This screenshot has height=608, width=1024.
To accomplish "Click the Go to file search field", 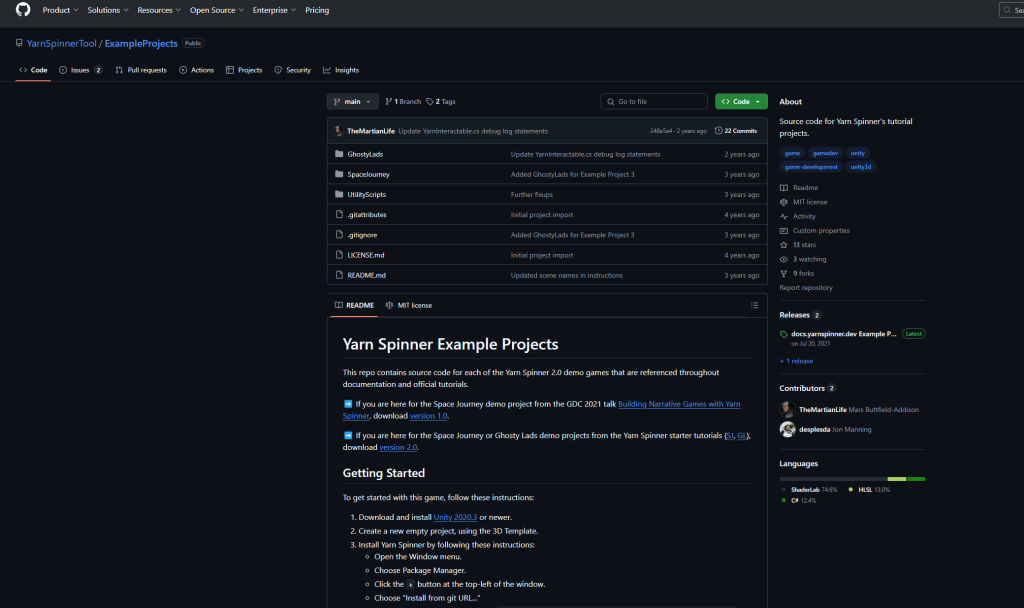I will click(654, 102).
